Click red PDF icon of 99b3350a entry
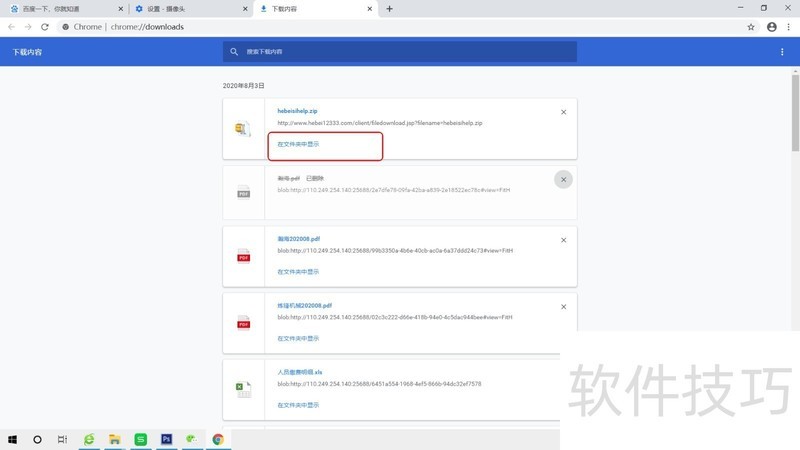 click(x=243, y=256)
